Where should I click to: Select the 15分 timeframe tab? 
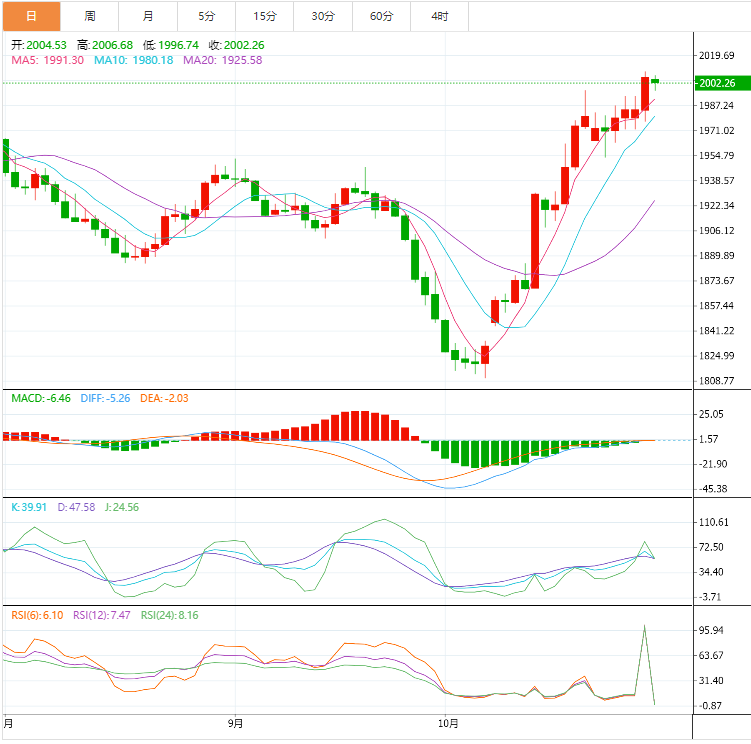pos(265,16)
